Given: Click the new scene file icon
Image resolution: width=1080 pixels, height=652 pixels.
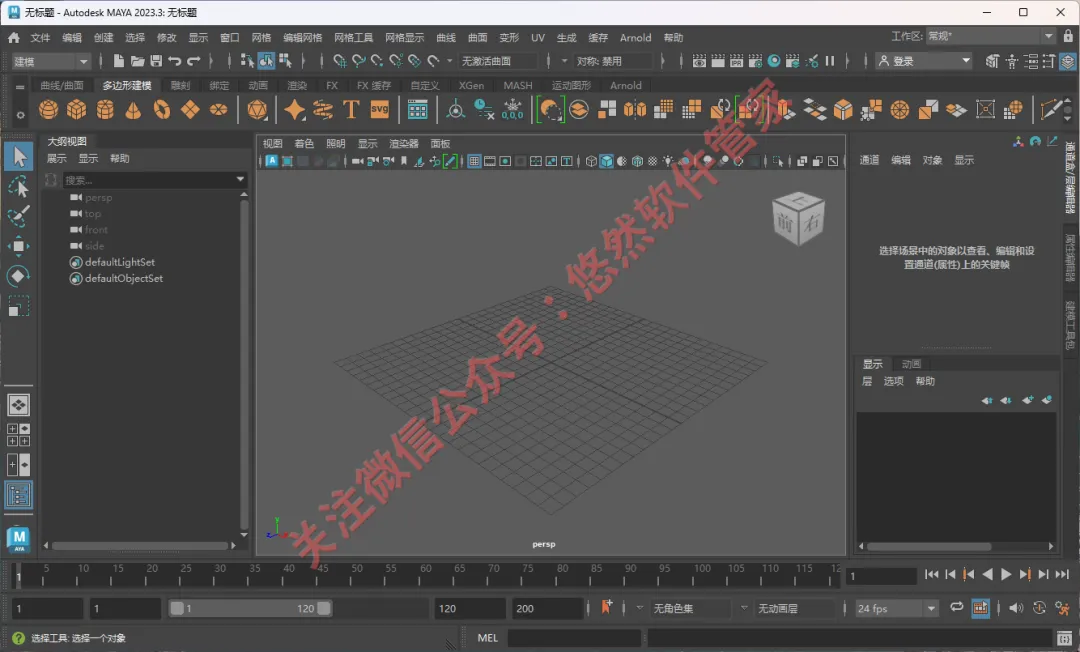Looking at the screenshot, I should coord(118,61).
